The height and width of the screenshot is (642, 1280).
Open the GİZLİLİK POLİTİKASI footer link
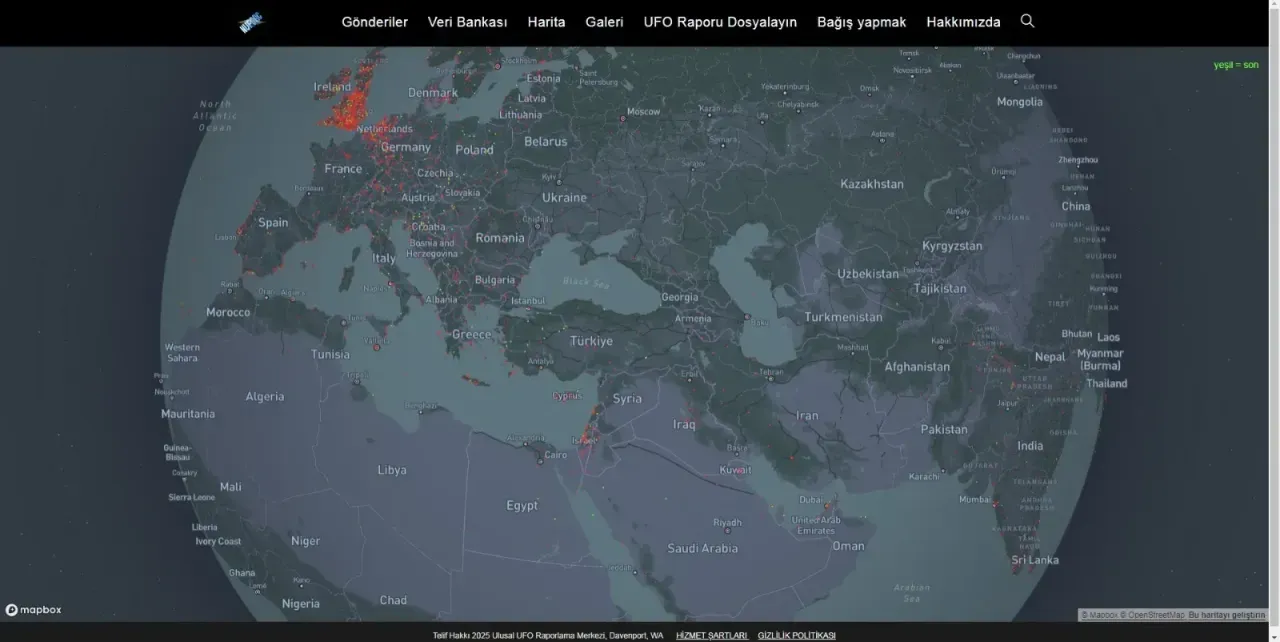796,635
